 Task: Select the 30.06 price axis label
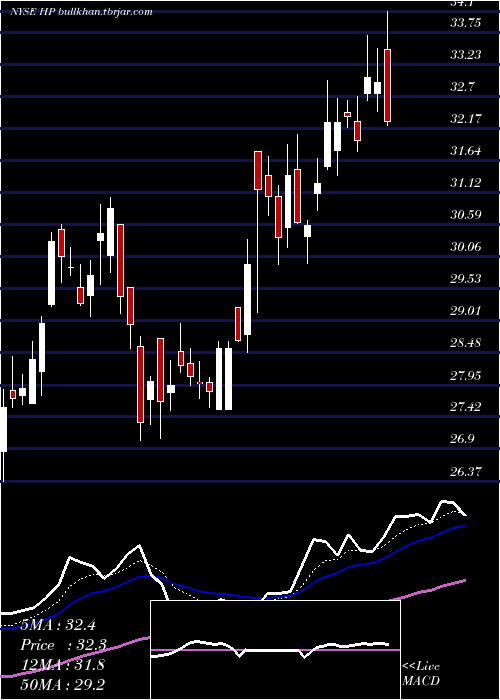pos(466,246)
